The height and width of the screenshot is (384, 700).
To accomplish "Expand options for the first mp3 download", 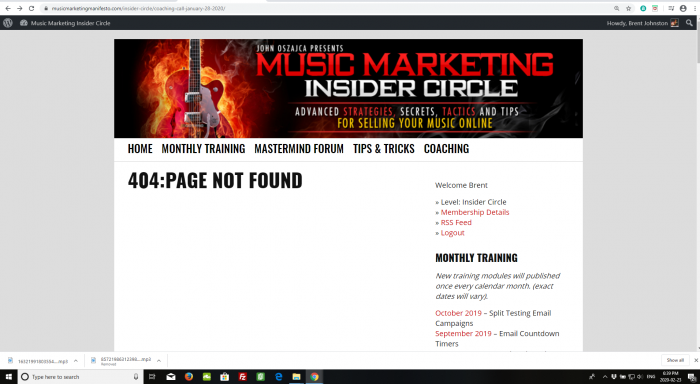I will (76, 361).
